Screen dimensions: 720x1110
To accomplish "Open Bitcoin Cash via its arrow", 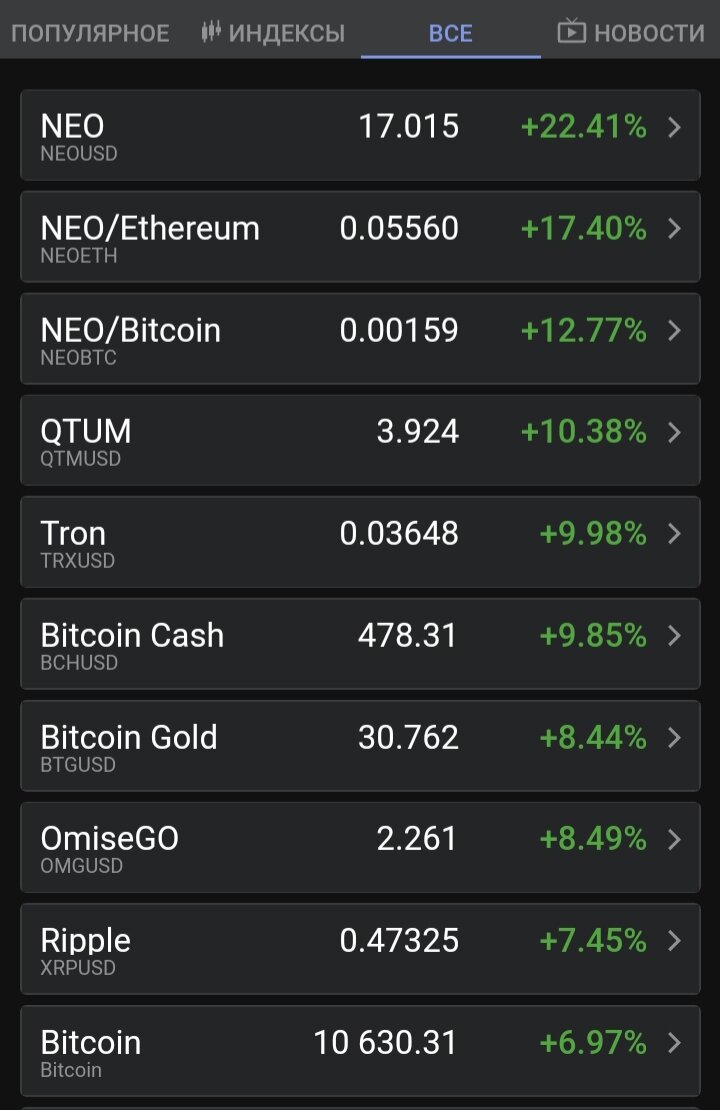I will coord(675,636).
